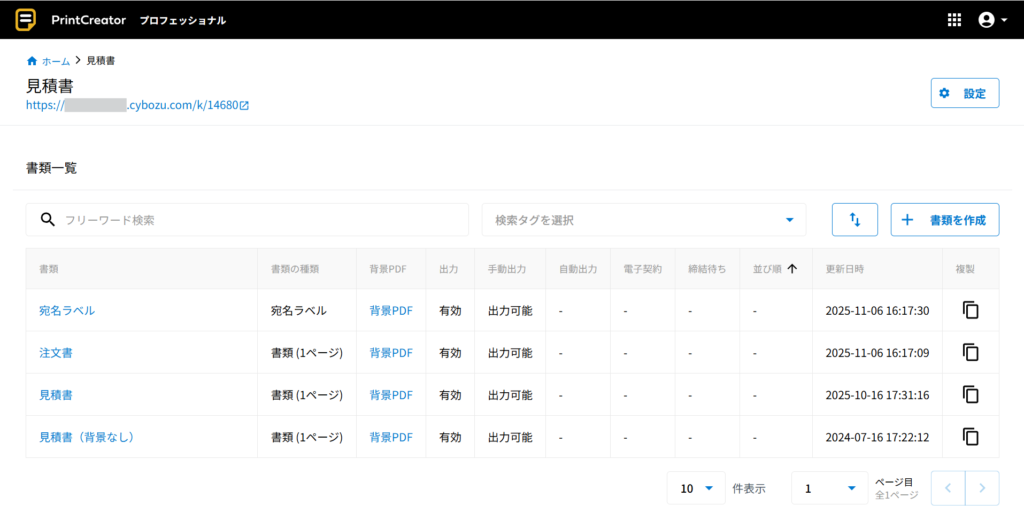This screenshot has height=513, width=1024.
Task: Open external link icon beside cybozu URL
Action: [x=244, y=105]
